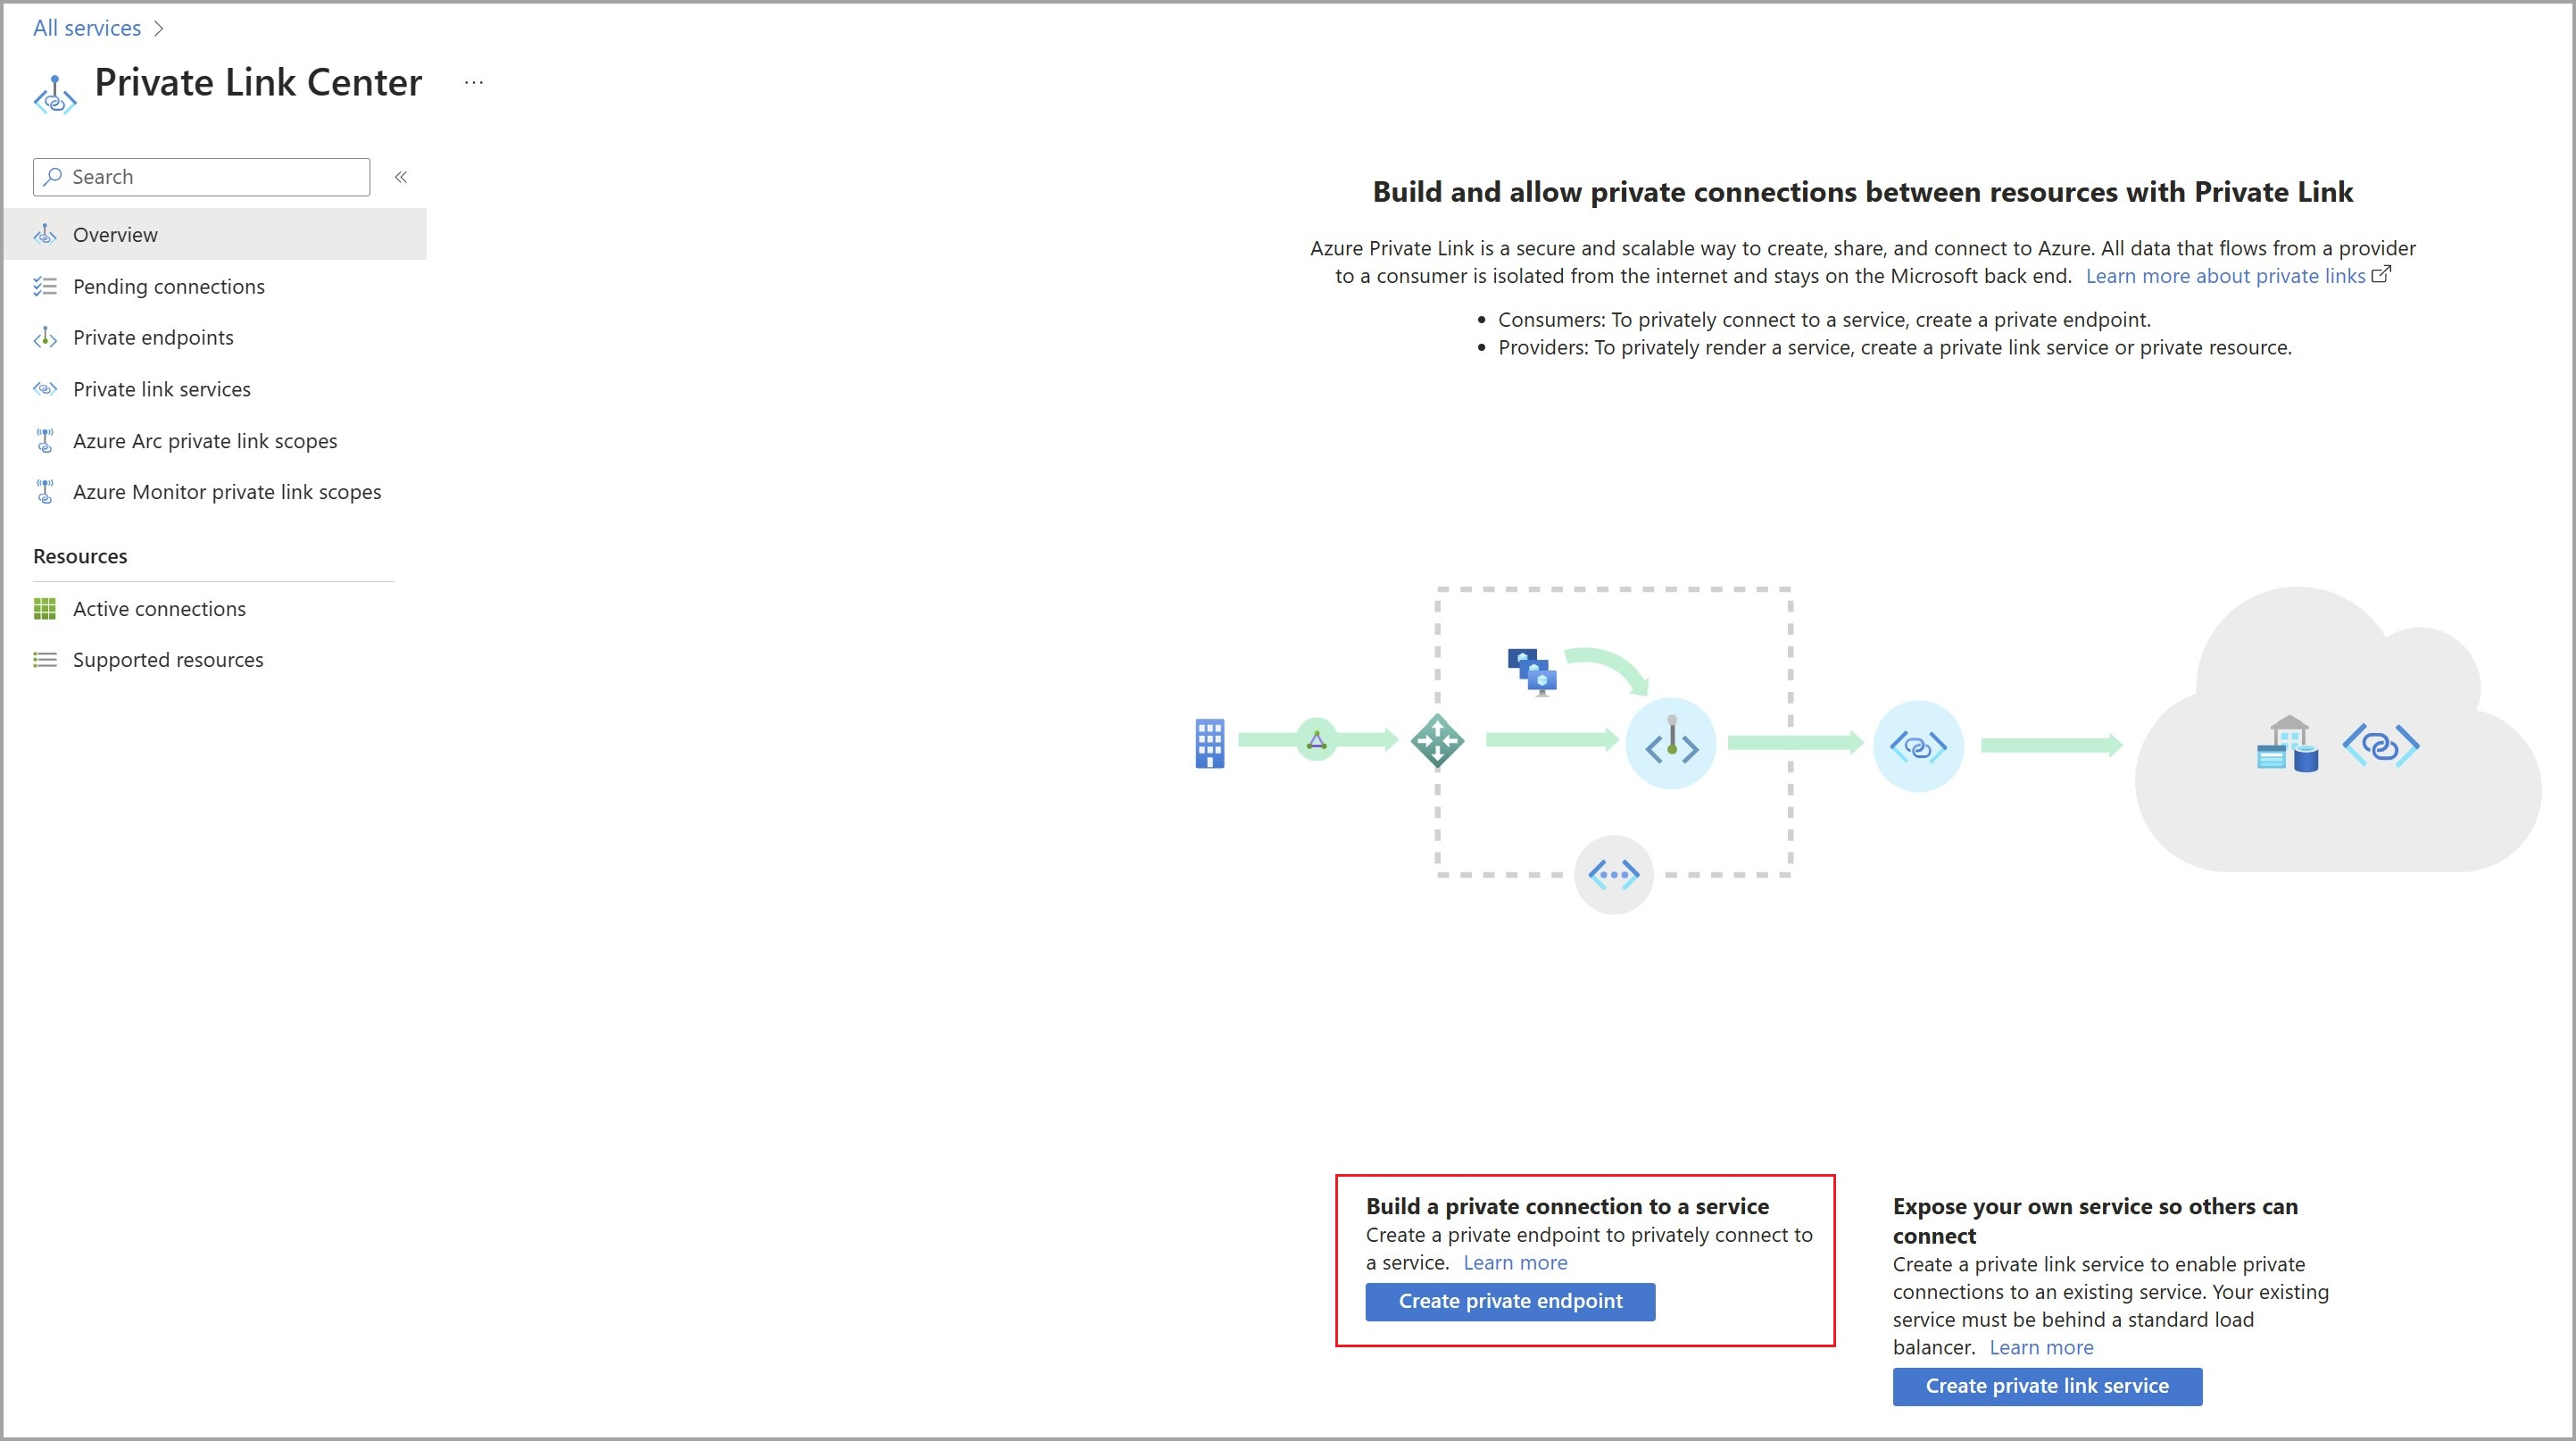Click the Private link services icon
The width and height of the screenshot is (2576, 1441).
coord(48,387)
